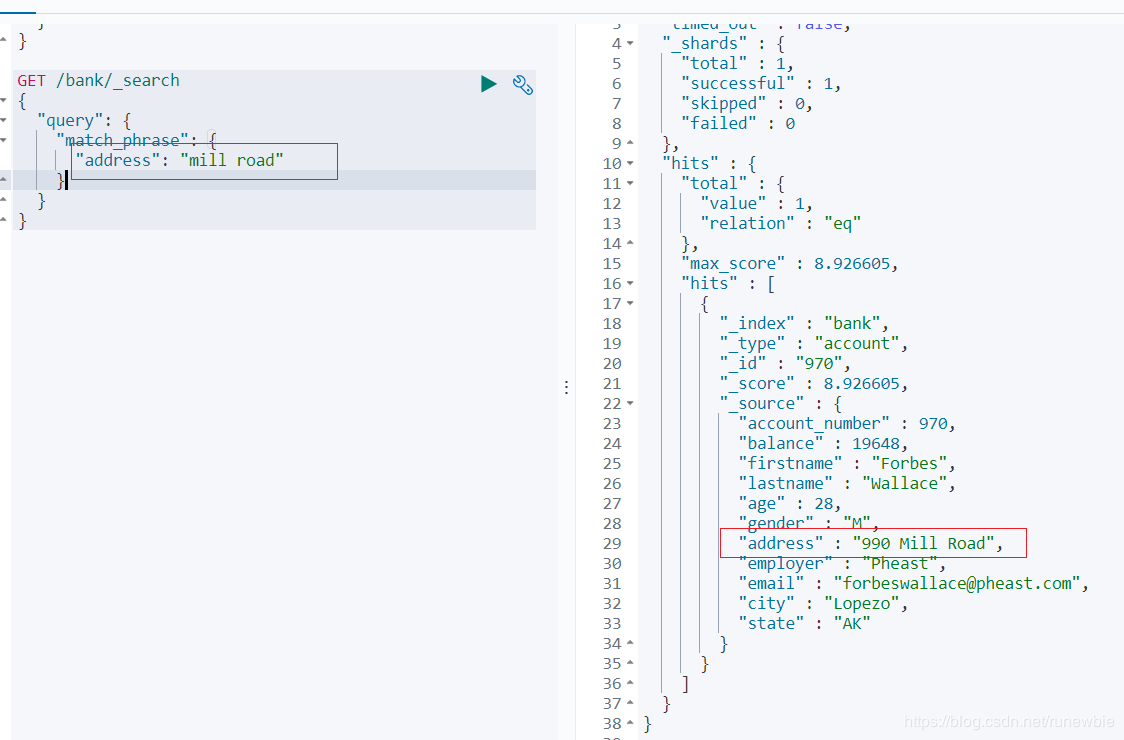Collapse the total object at line 11

[630, 184]
